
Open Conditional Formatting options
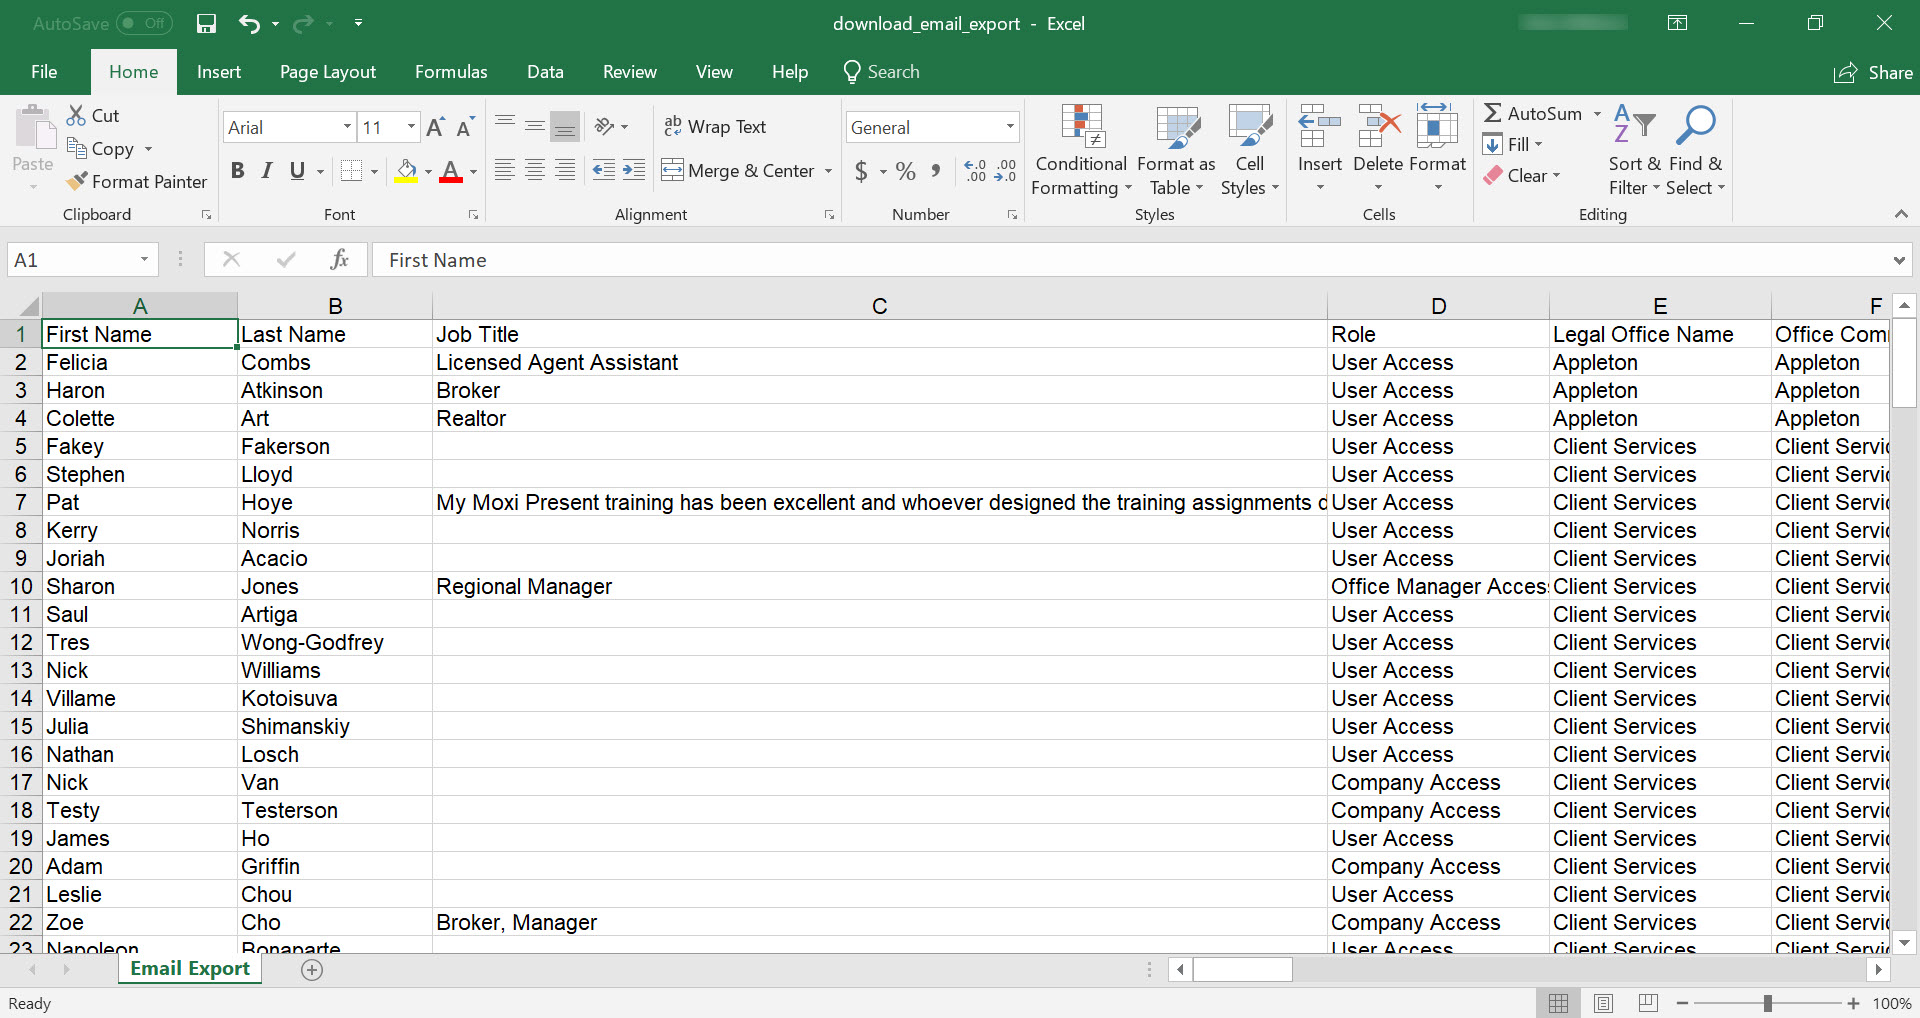1081,150
